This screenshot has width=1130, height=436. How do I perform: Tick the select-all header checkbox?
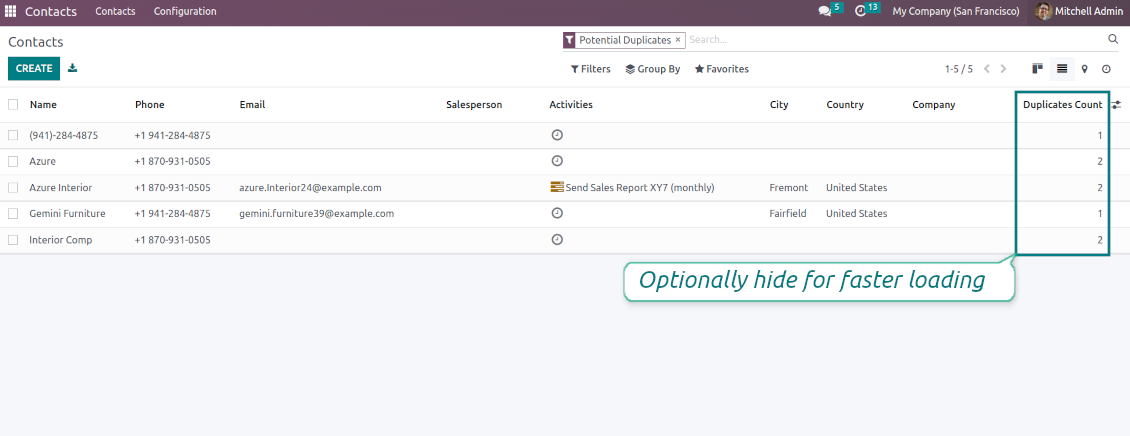13,104
